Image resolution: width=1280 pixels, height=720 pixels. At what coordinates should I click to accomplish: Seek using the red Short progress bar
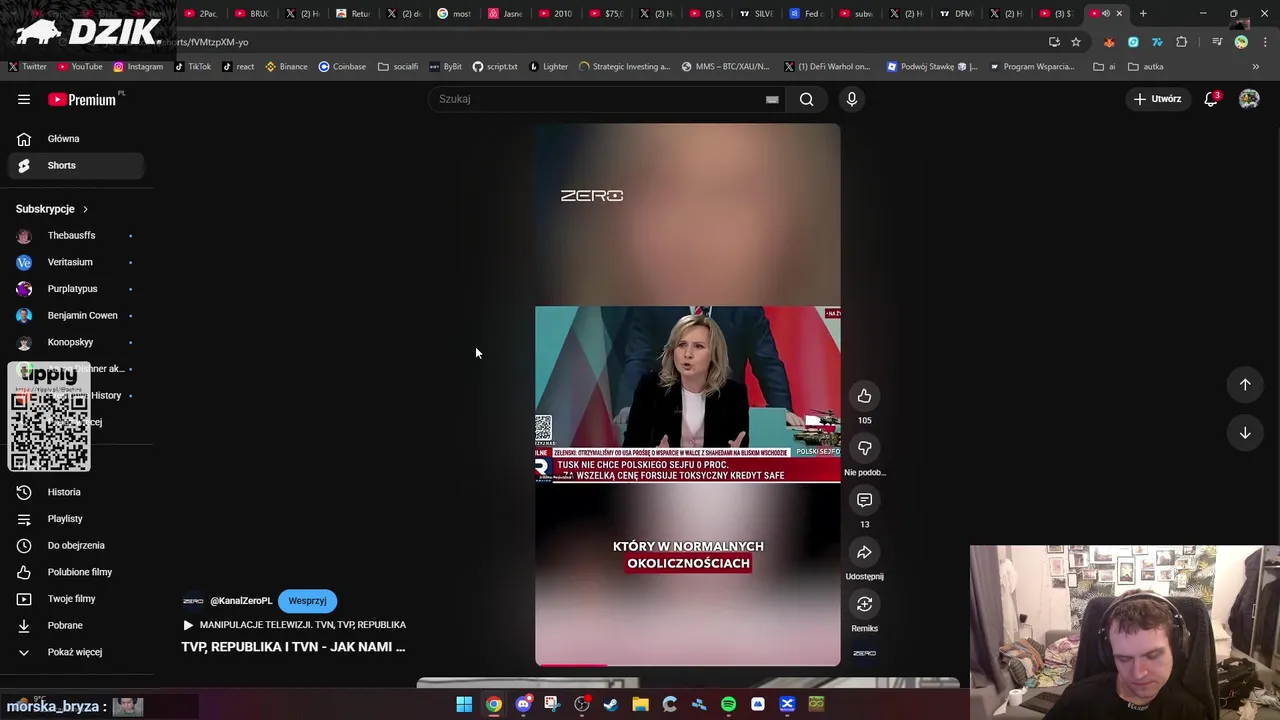(688, 664)
